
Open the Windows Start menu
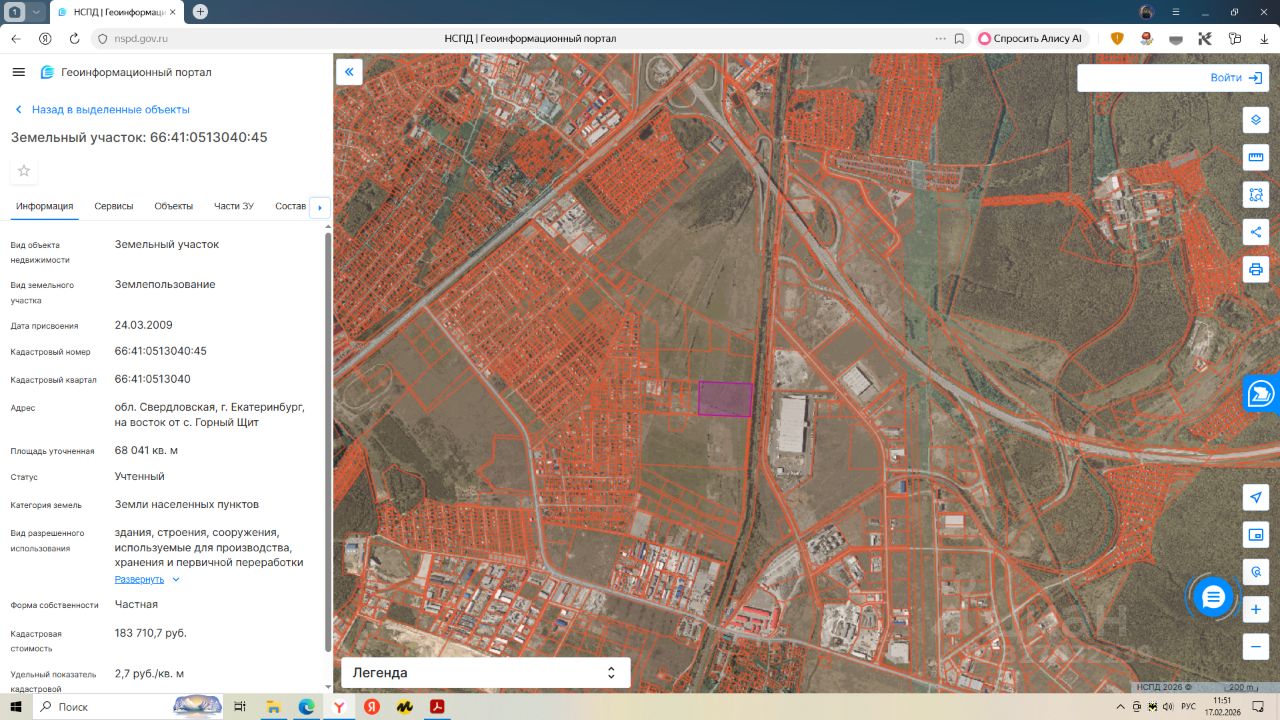[16, 707]
